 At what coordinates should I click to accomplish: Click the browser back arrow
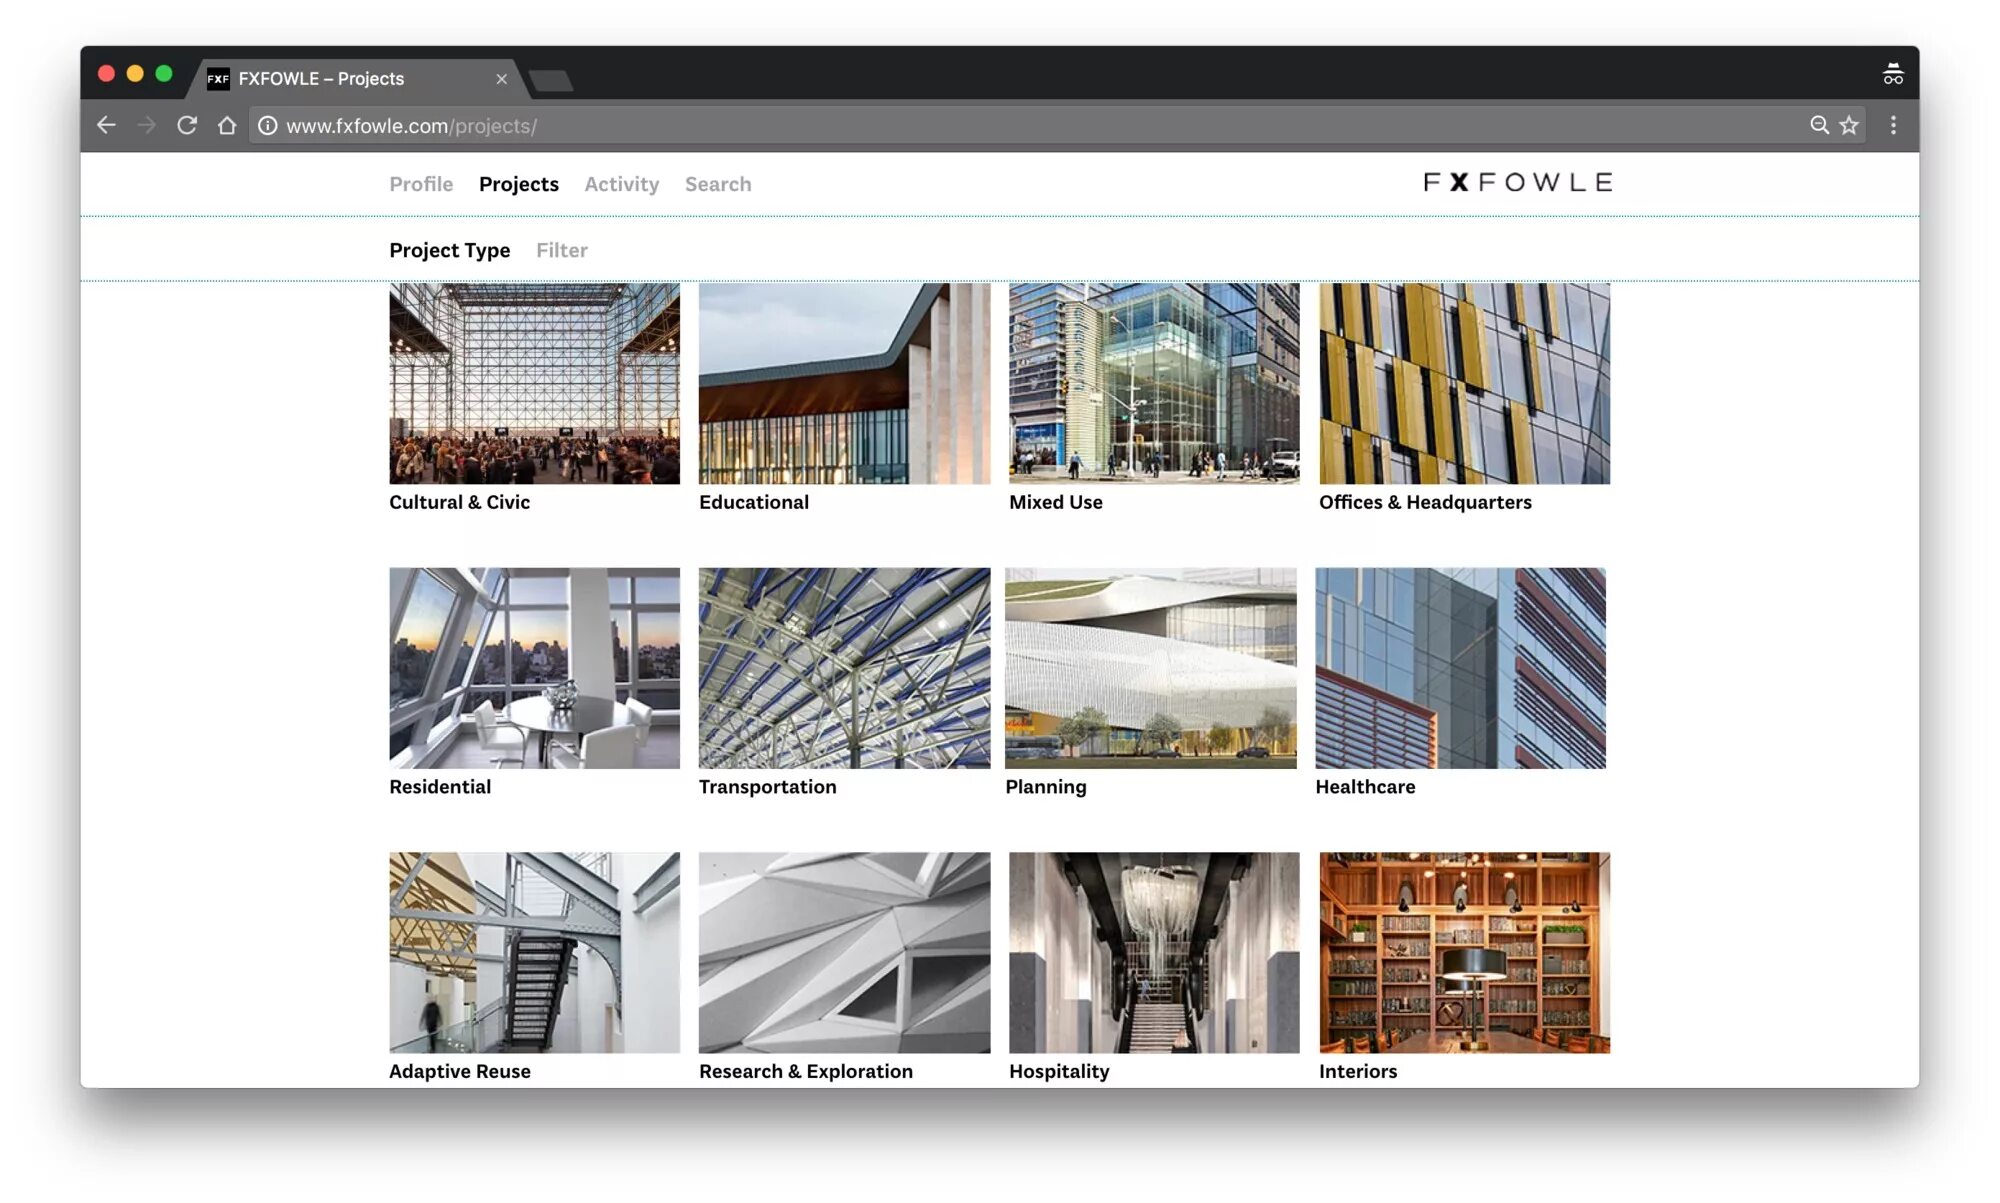click(x=106, y=125)
